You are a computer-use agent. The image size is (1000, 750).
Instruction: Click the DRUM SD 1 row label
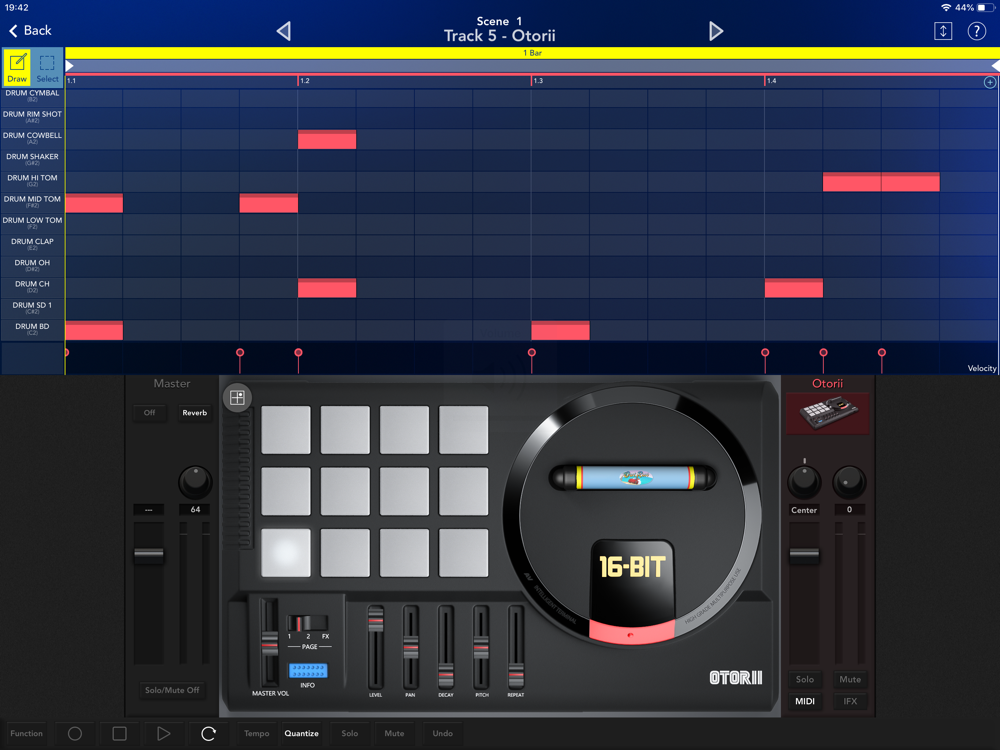coord(32,307)
